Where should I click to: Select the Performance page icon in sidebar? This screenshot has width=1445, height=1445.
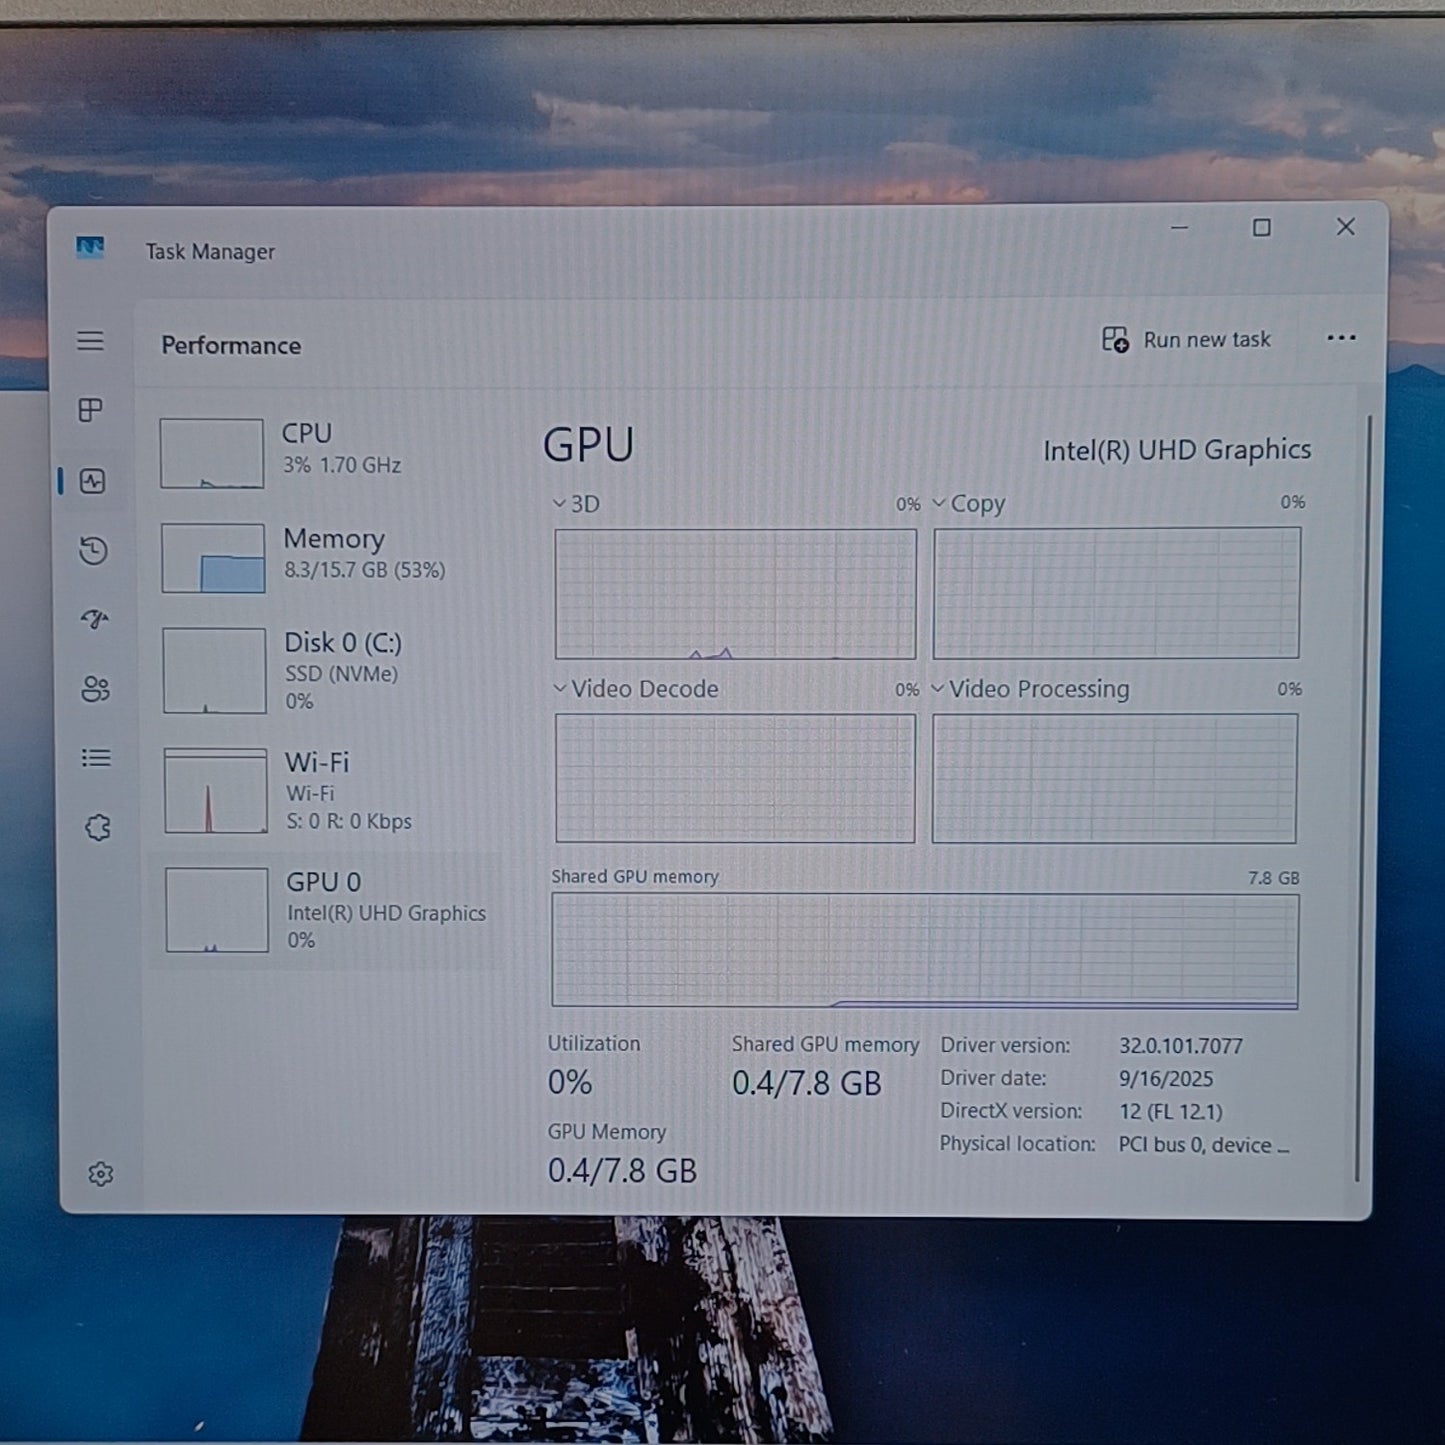[92, 481]
